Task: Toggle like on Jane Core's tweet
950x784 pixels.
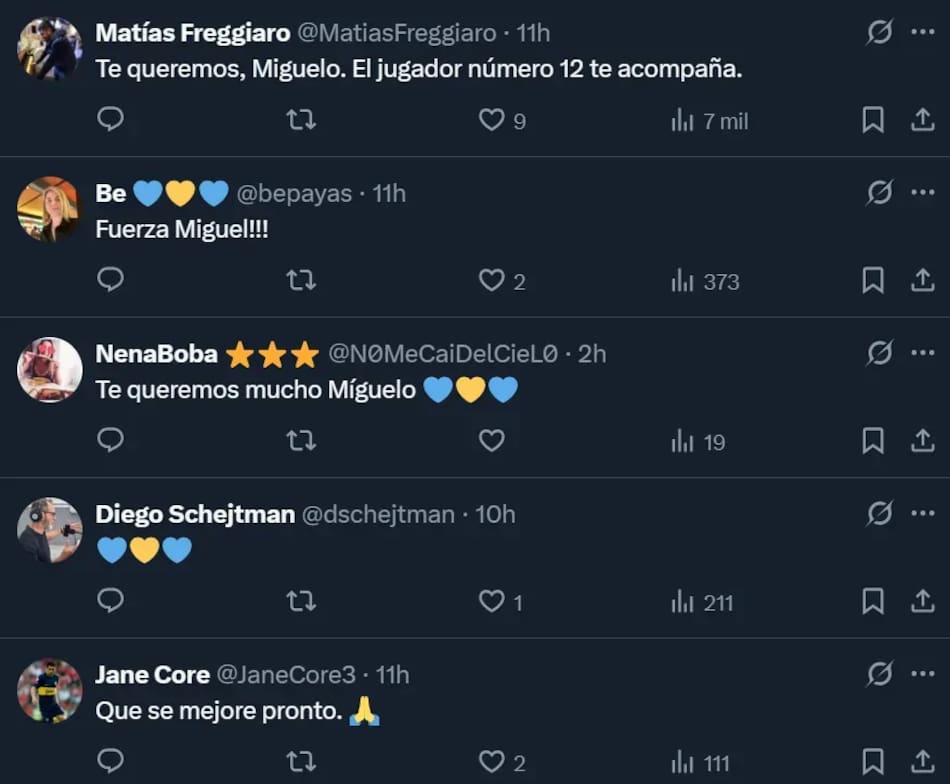Action: 491,762
